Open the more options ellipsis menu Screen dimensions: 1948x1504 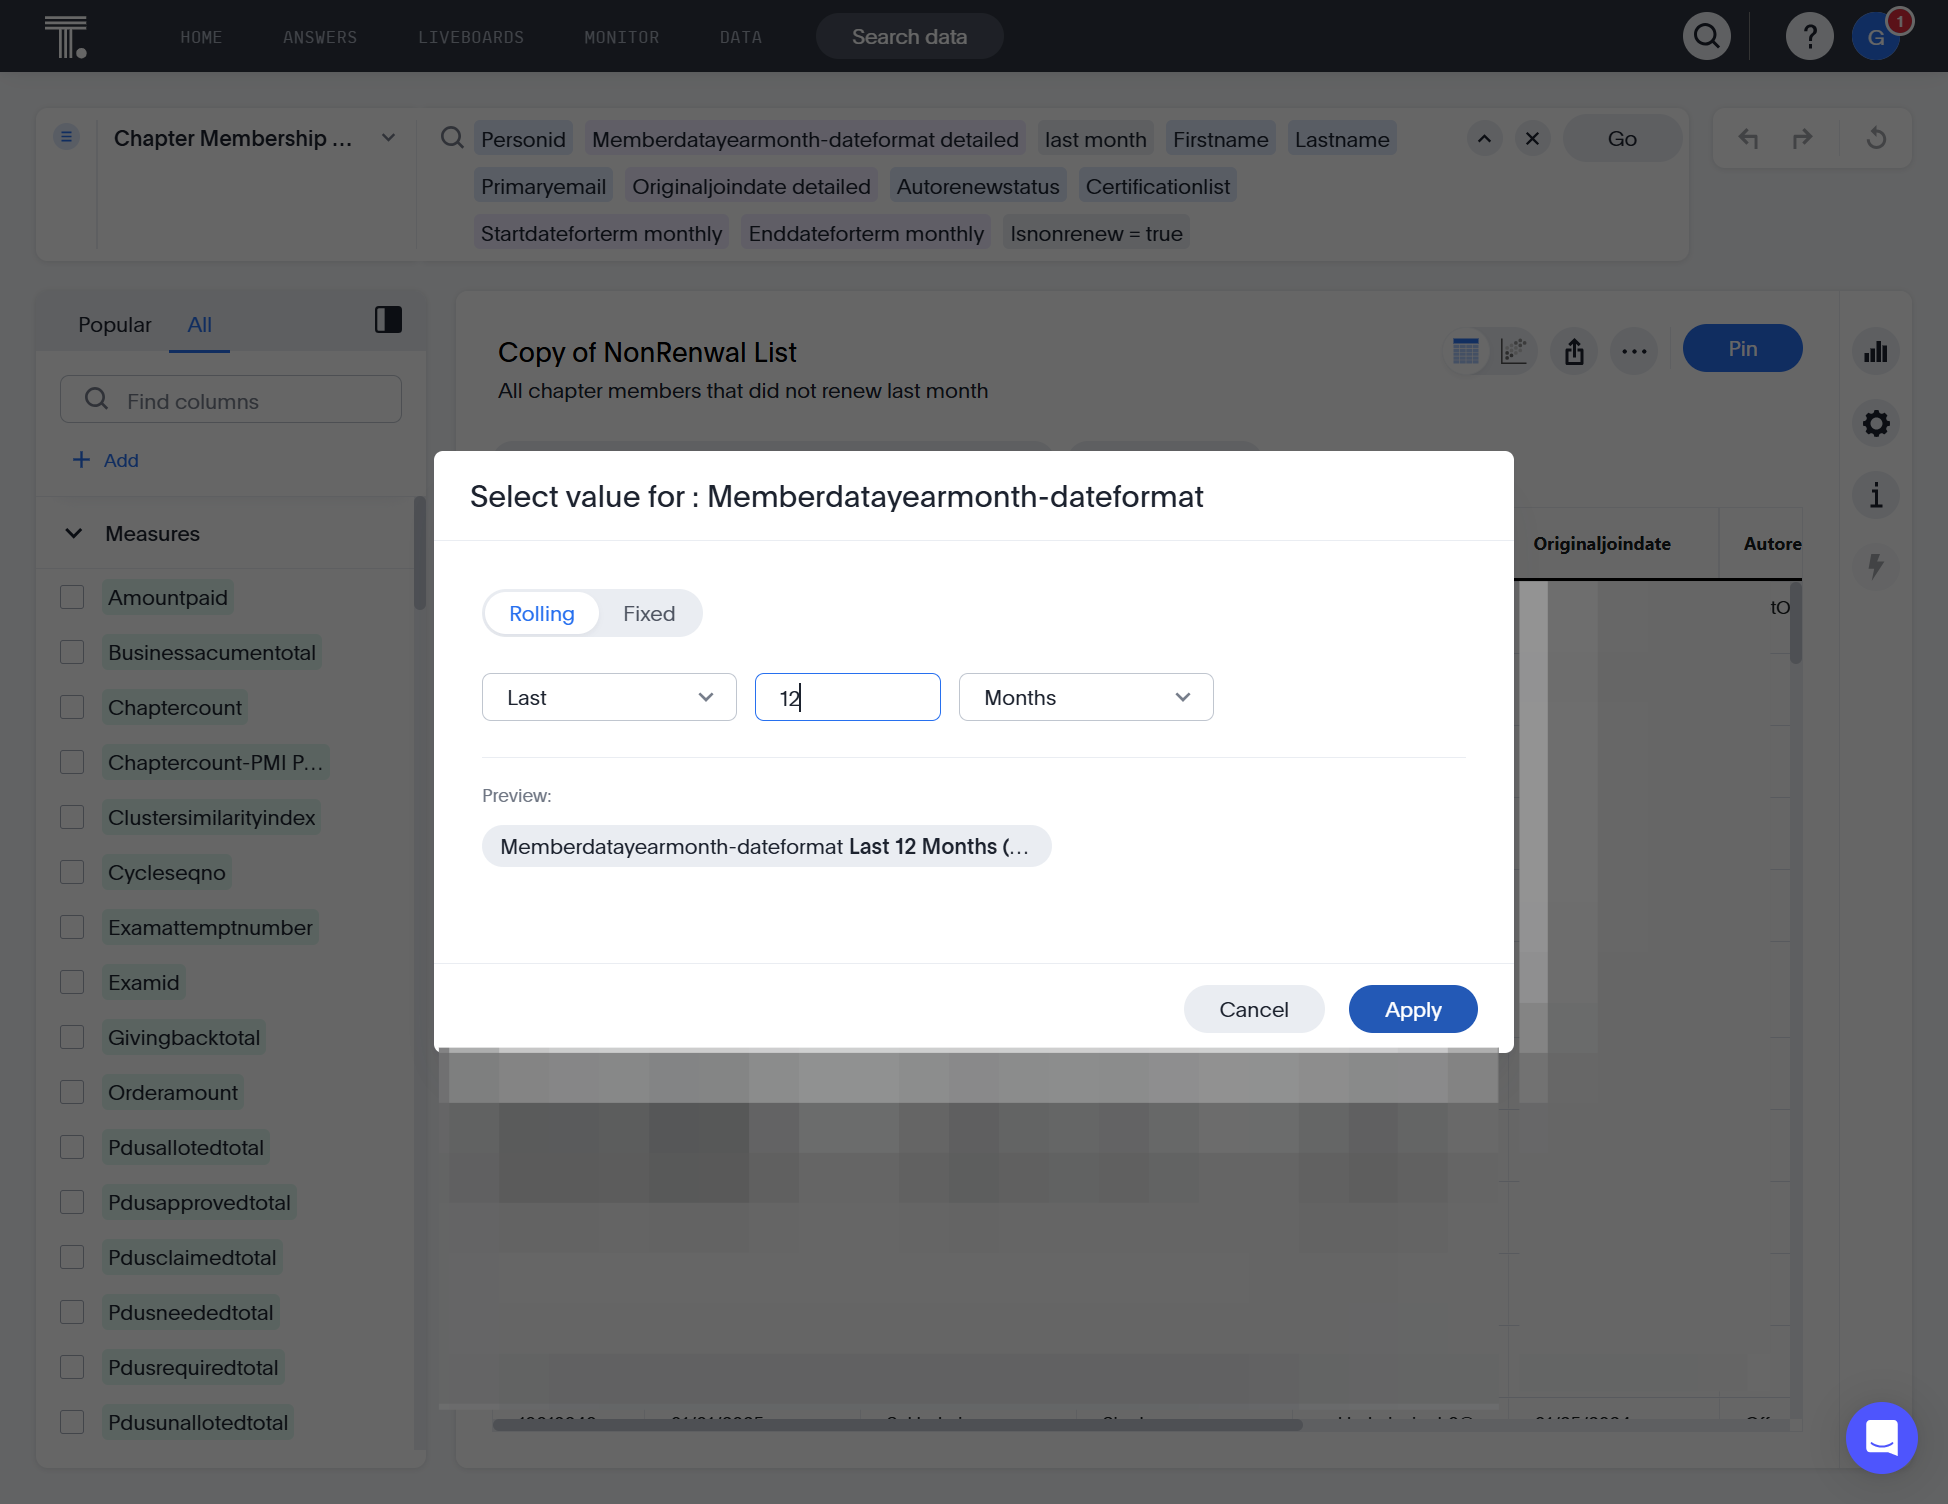coord(1634,351)
